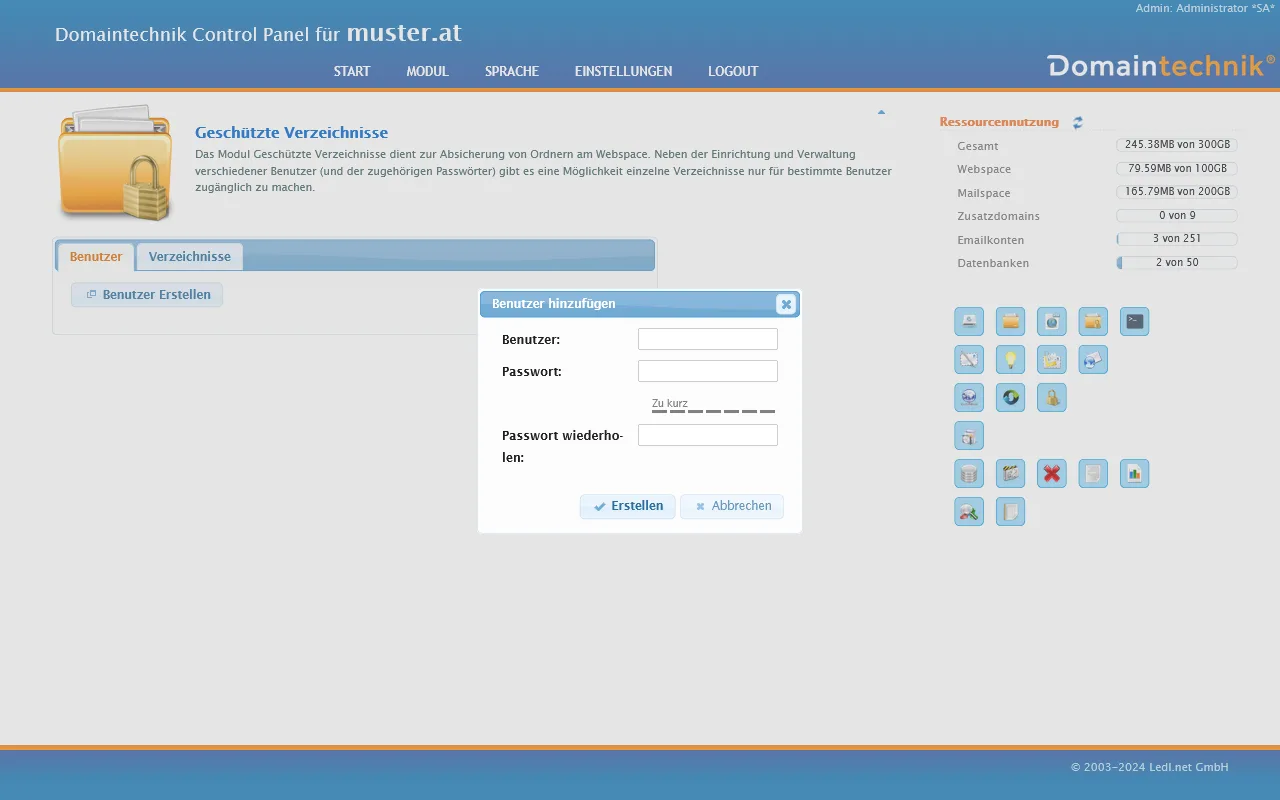Open the database cylinder module icon
The image size is (1280, 800).
(969, 474)
